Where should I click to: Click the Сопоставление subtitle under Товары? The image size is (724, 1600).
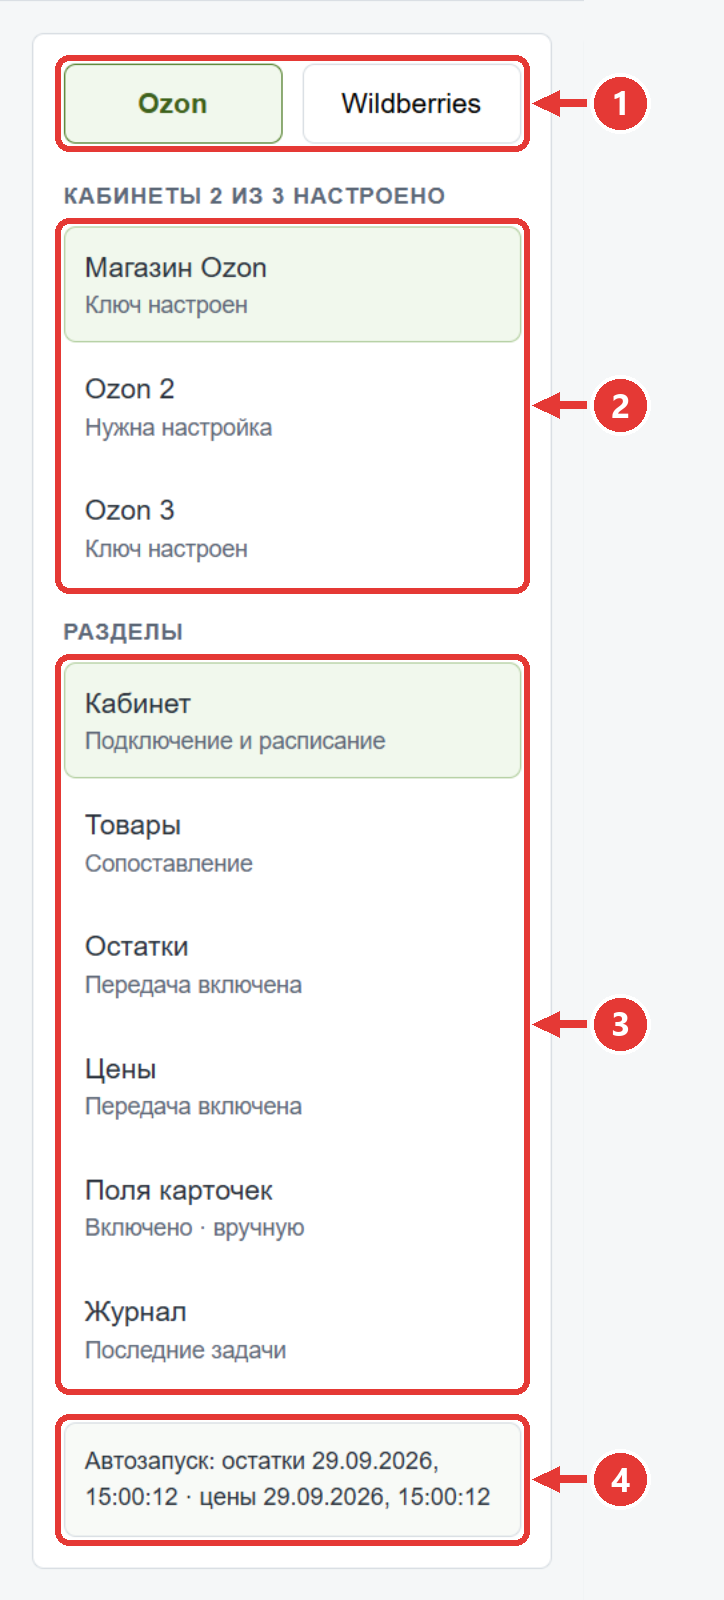(x=169, y=863)
